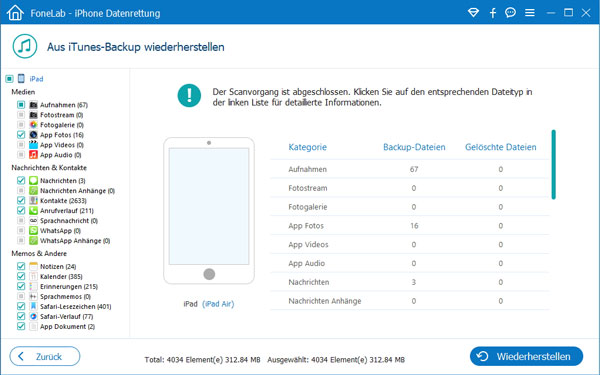Viewport: 600px width, 375px height.
Task: Uncheck the Safari-Lesezeichen checkbox
Action: click(x=21, y=306)
